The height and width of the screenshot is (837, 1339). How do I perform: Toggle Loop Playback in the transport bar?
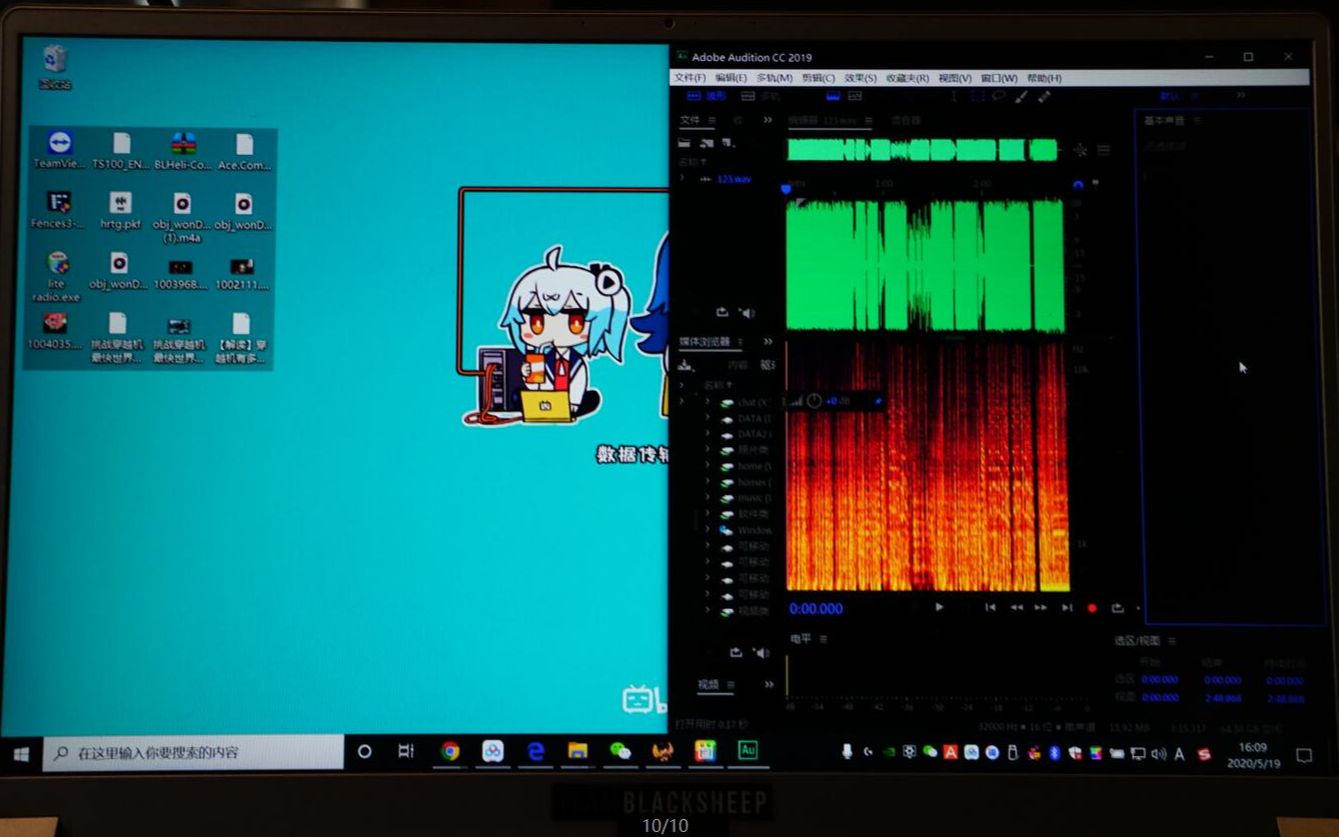coord(1117,607)
